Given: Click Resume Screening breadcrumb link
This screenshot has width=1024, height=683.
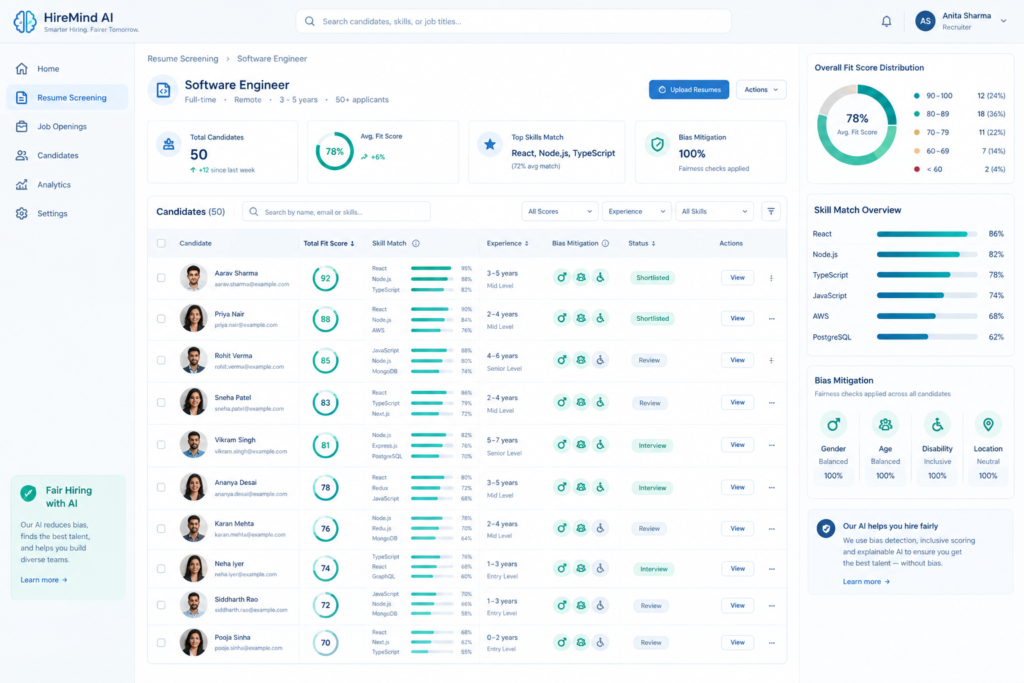Looking at the screenshot, I should [x=183, y=59].
